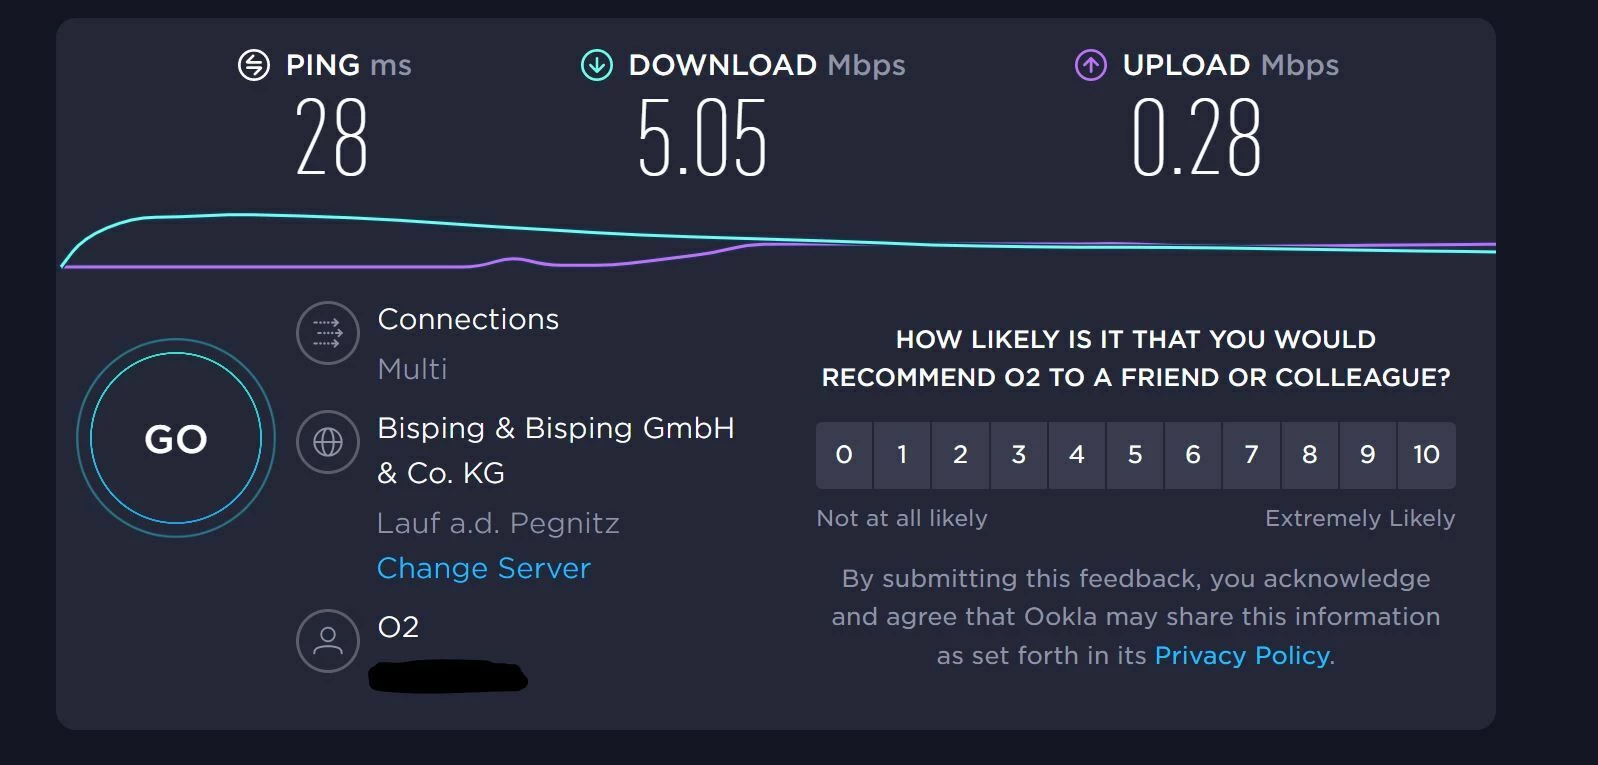The image size is (1598, 765).
Task: Choose rating 7 for O2 recommendation
Action: 1251,455
